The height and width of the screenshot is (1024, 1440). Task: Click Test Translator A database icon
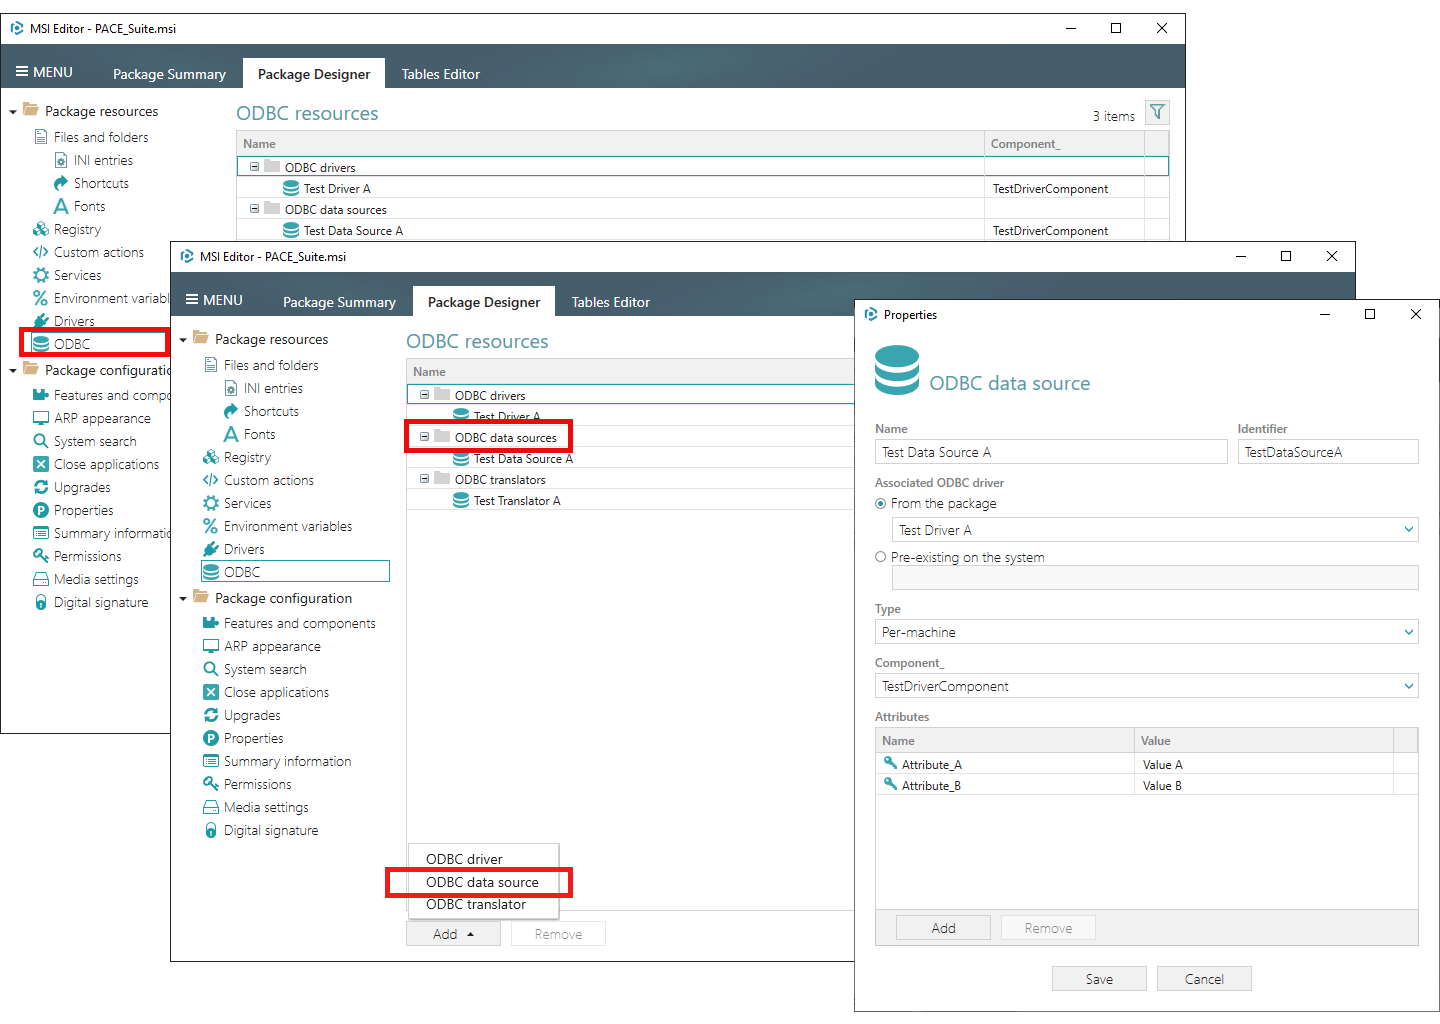(461, 500)
